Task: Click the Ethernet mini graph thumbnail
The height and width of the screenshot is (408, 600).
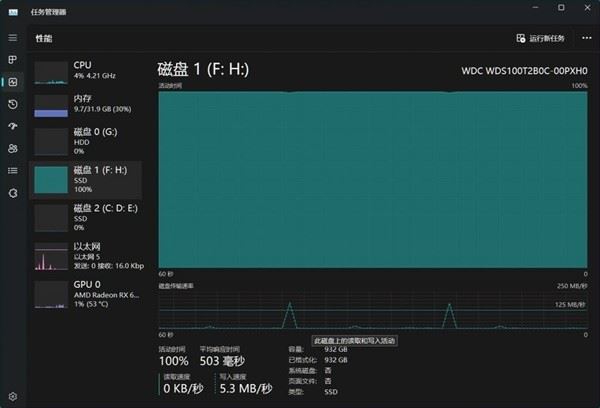Action: [51, 256]
